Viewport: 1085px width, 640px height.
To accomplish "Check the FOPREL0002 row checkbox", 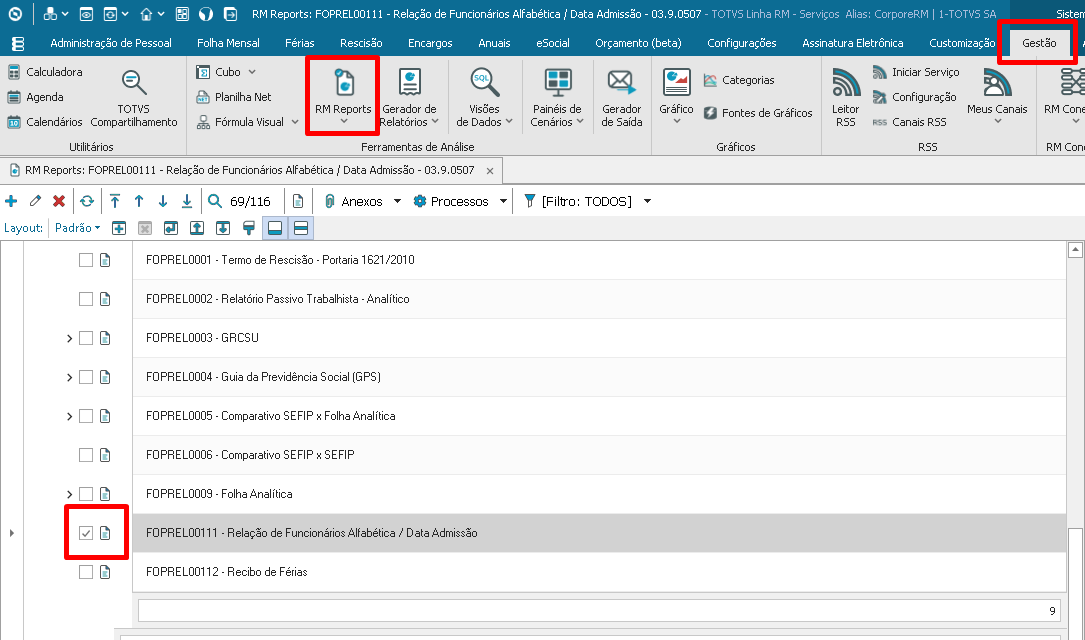I will (86, 299).
